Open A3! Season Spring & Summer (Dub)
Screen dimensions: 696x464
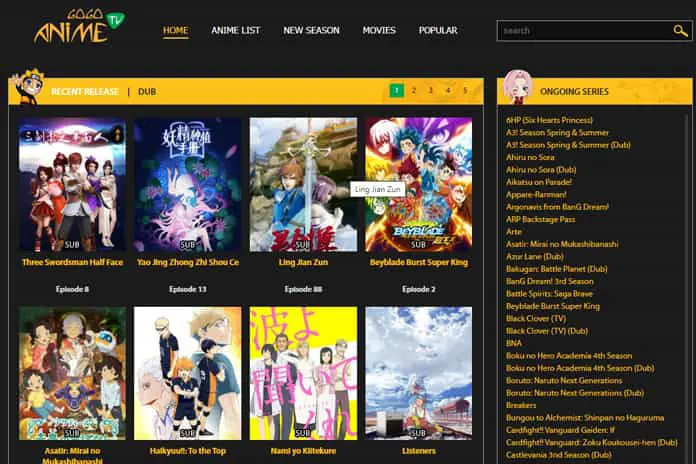[x=568, y=145]
